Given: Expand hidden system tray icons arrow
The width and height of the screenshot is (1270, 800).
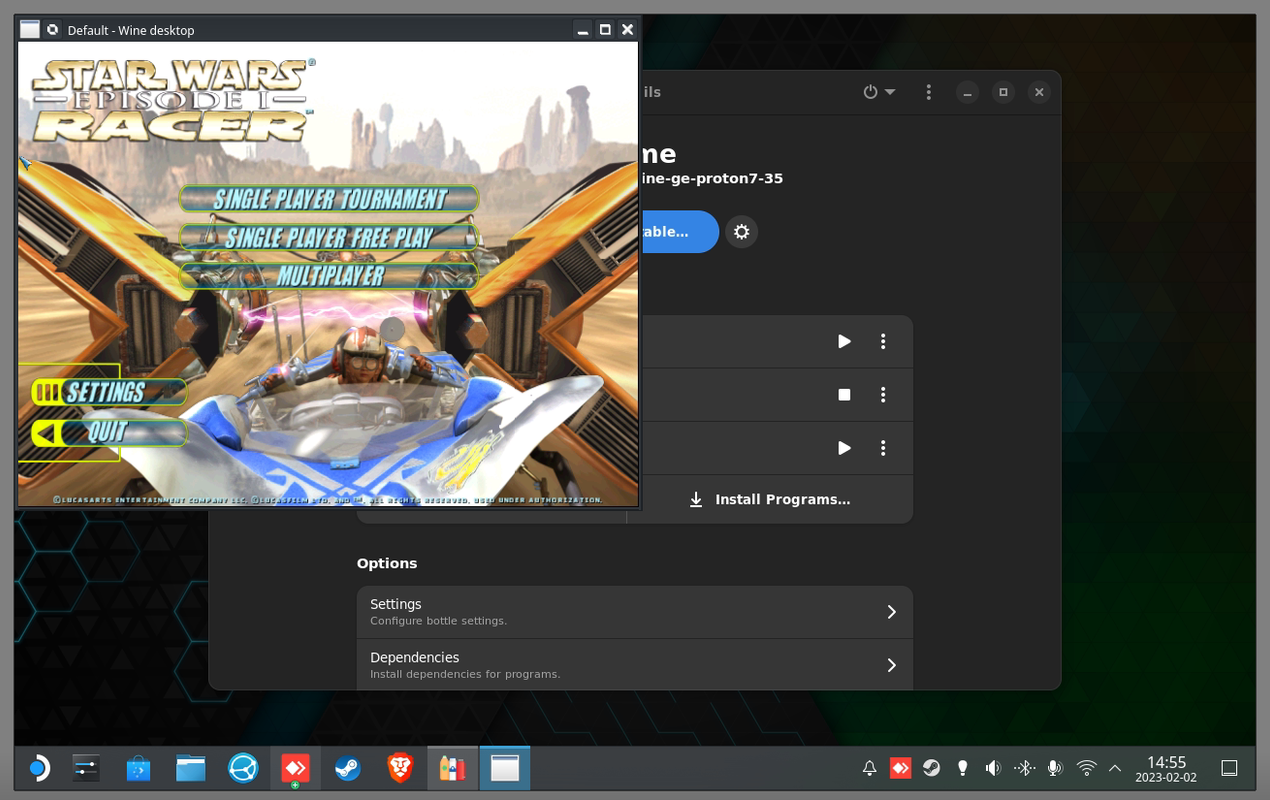Looking at the screenshot, I should coord(1115,768).
